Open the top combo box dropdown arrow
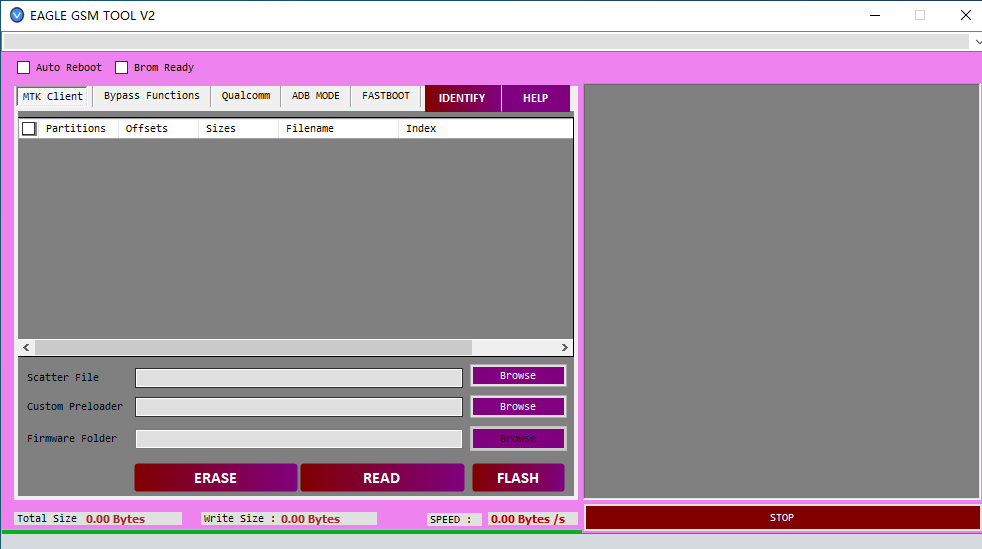 977,42
